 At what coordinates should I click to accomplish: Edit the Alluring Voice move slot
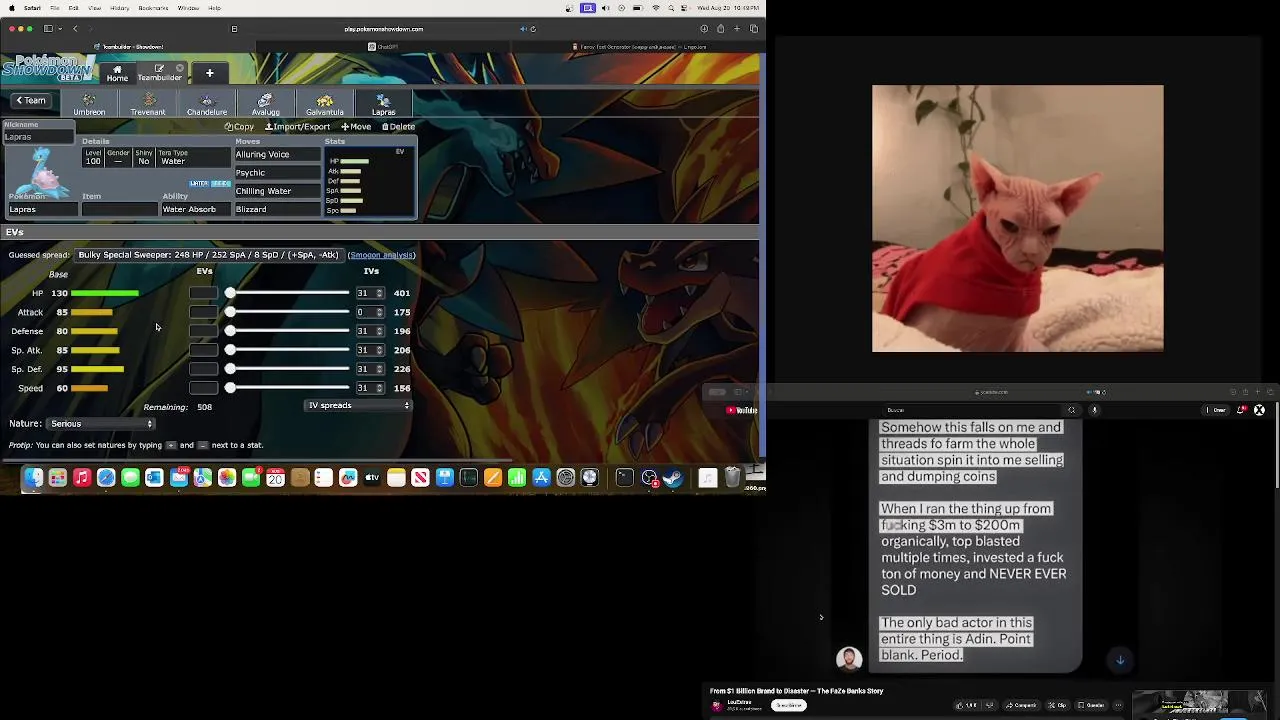pyautogui.click(x=277, y=155)
